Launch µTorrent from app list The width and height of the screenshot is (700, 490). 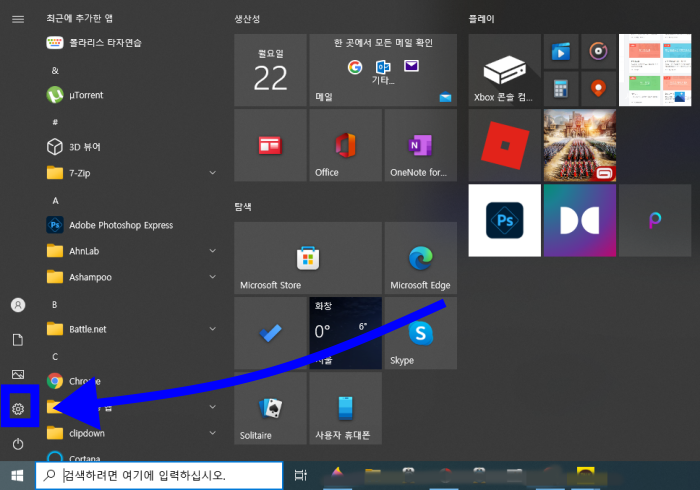click(x=132, y=95)
